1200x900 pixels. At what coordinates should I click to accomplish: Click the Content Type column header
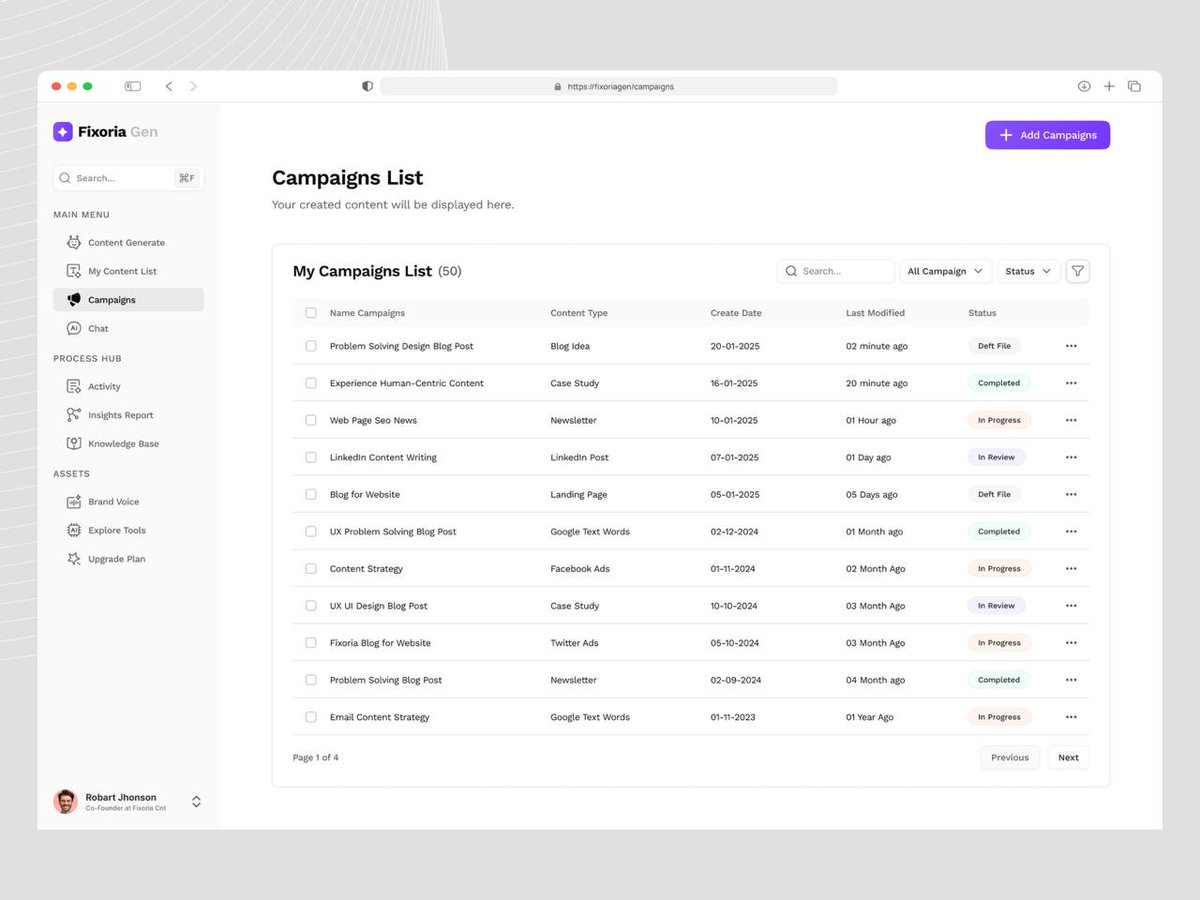(579, 313)
